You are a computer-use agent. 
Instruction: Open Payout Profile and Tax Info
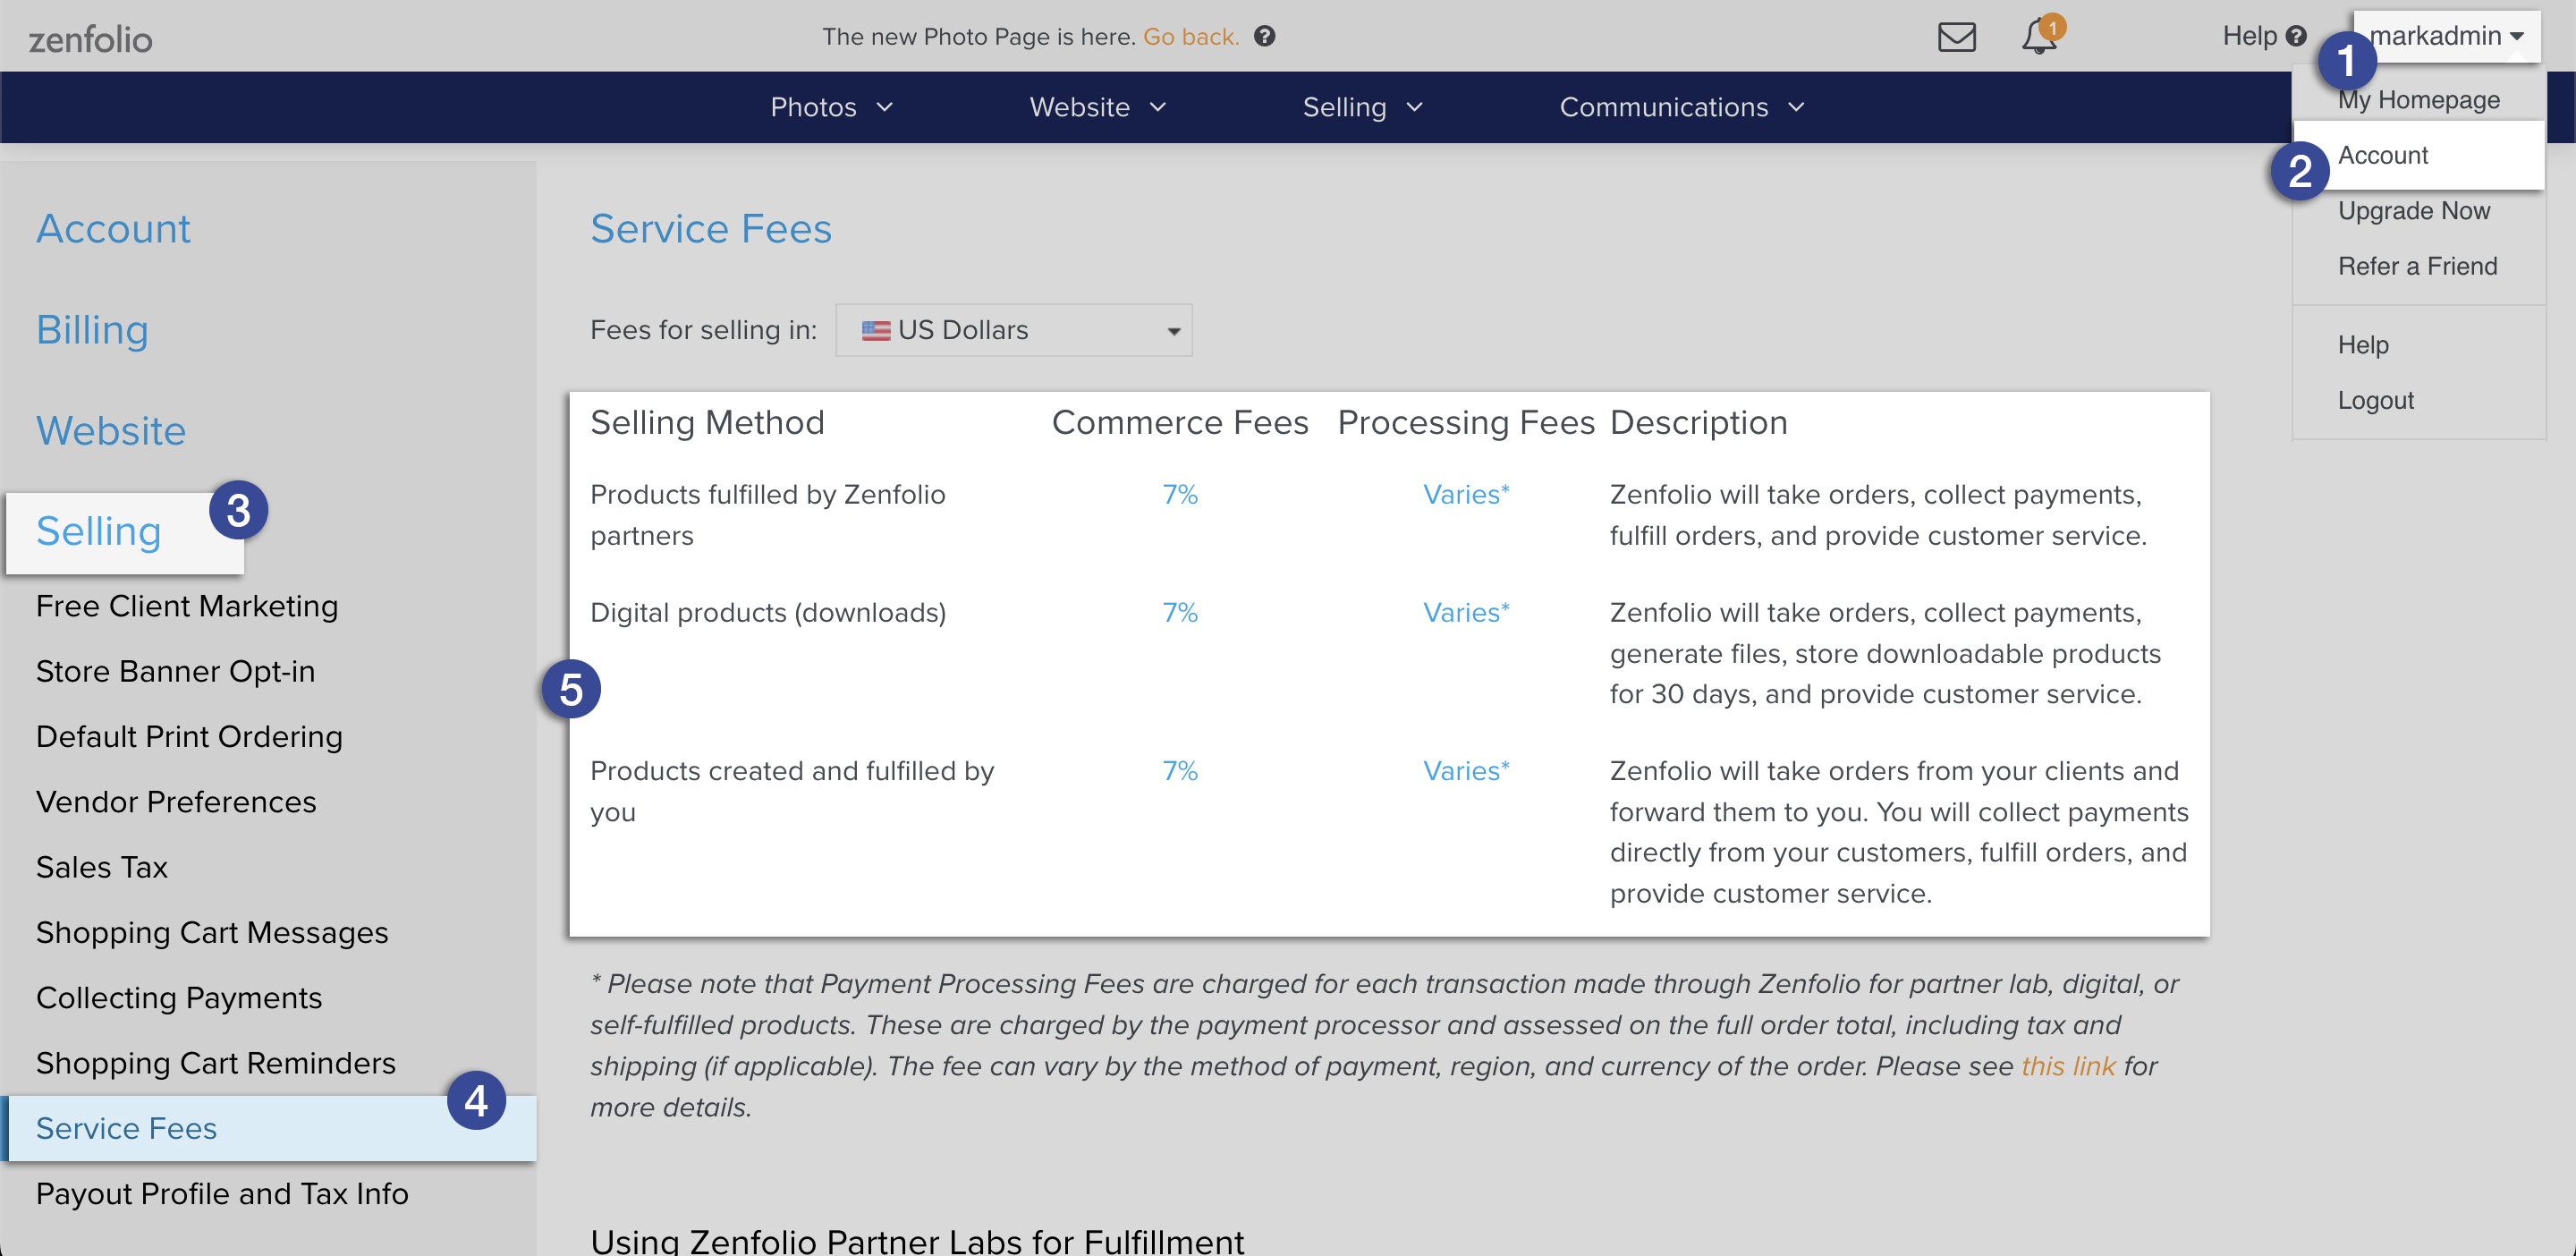pyautogui.click(x=222, y=1194)
